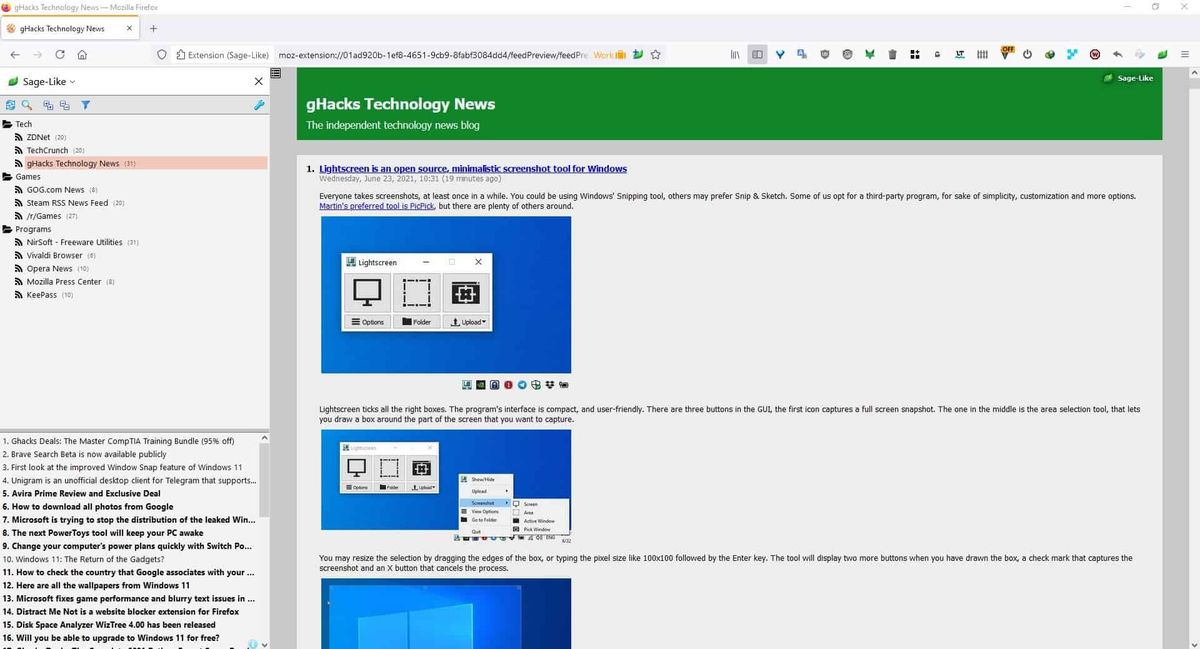Open the GOG.com News feed
This screenshot has width=1200, height=649.
point(56,189)
